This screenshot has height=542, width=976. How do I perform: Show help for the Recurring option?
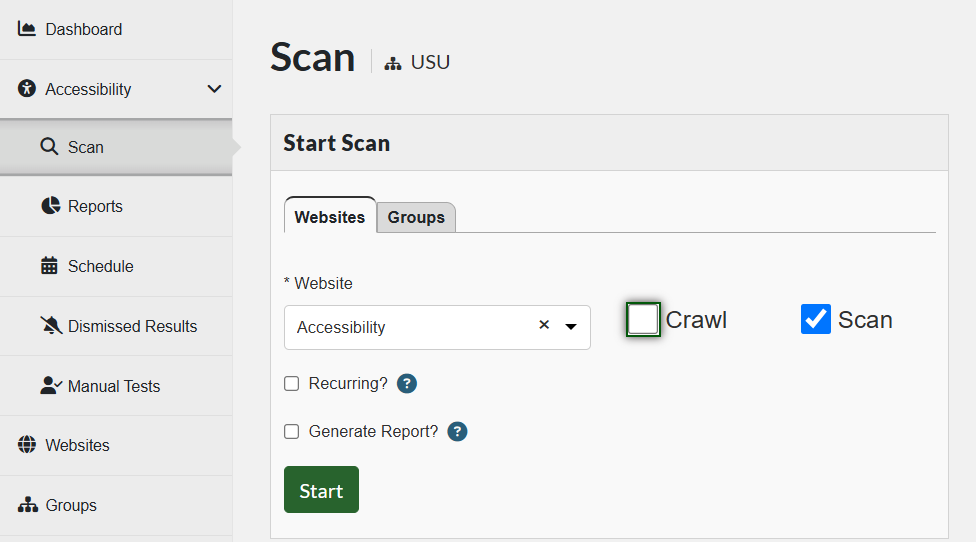point(406,383)
